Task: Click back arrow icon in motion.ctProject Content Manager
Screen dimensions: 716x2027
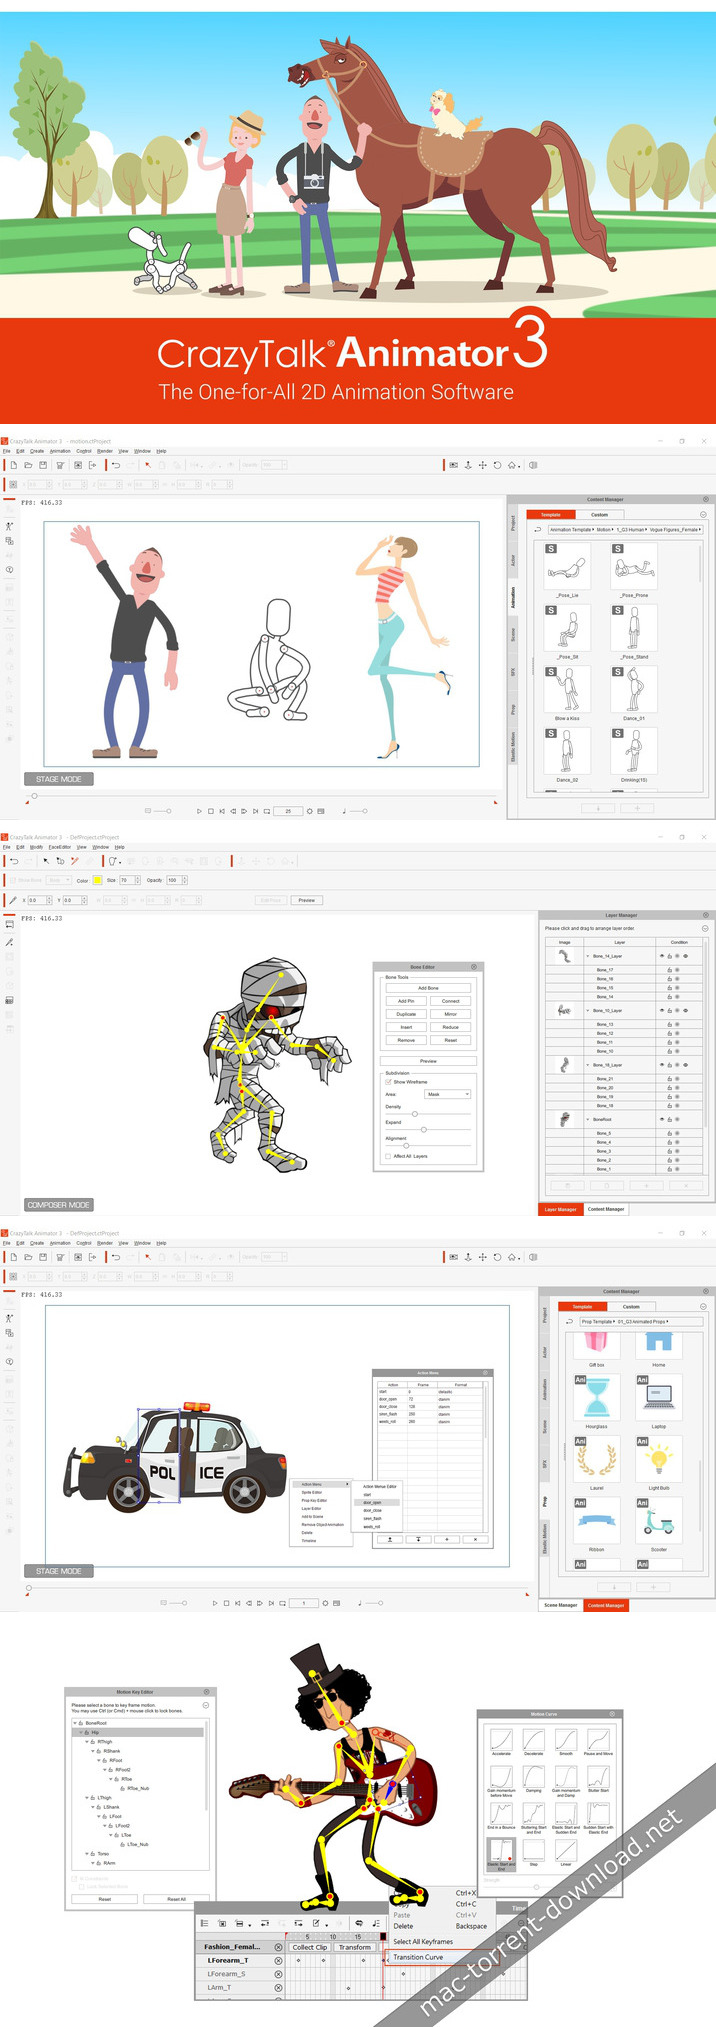Action: pyautogui.click(x=537, y=530)
